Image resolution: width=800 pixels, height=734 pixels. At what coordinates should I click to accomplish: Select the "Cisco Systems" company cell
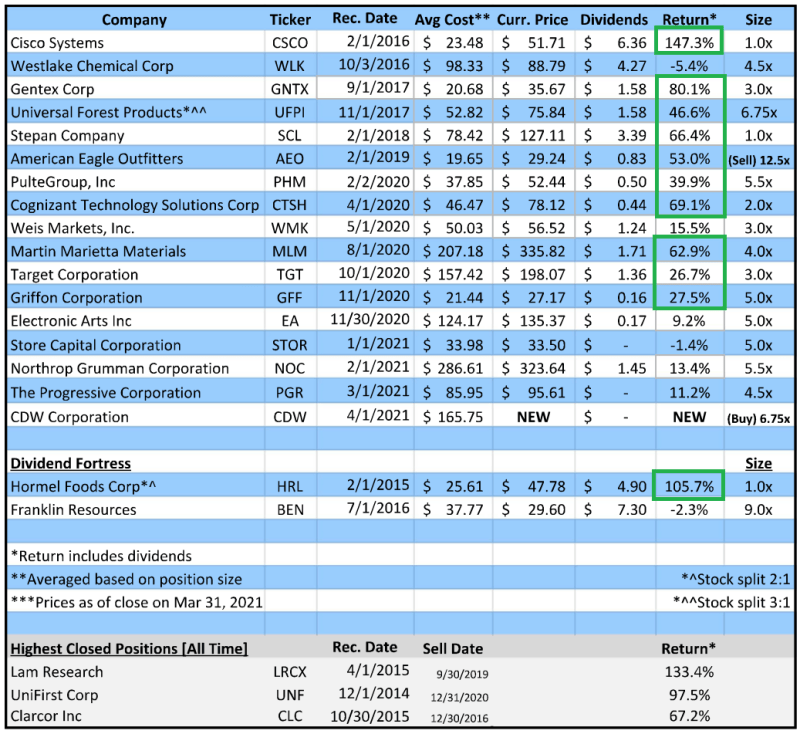coord(57,43)
